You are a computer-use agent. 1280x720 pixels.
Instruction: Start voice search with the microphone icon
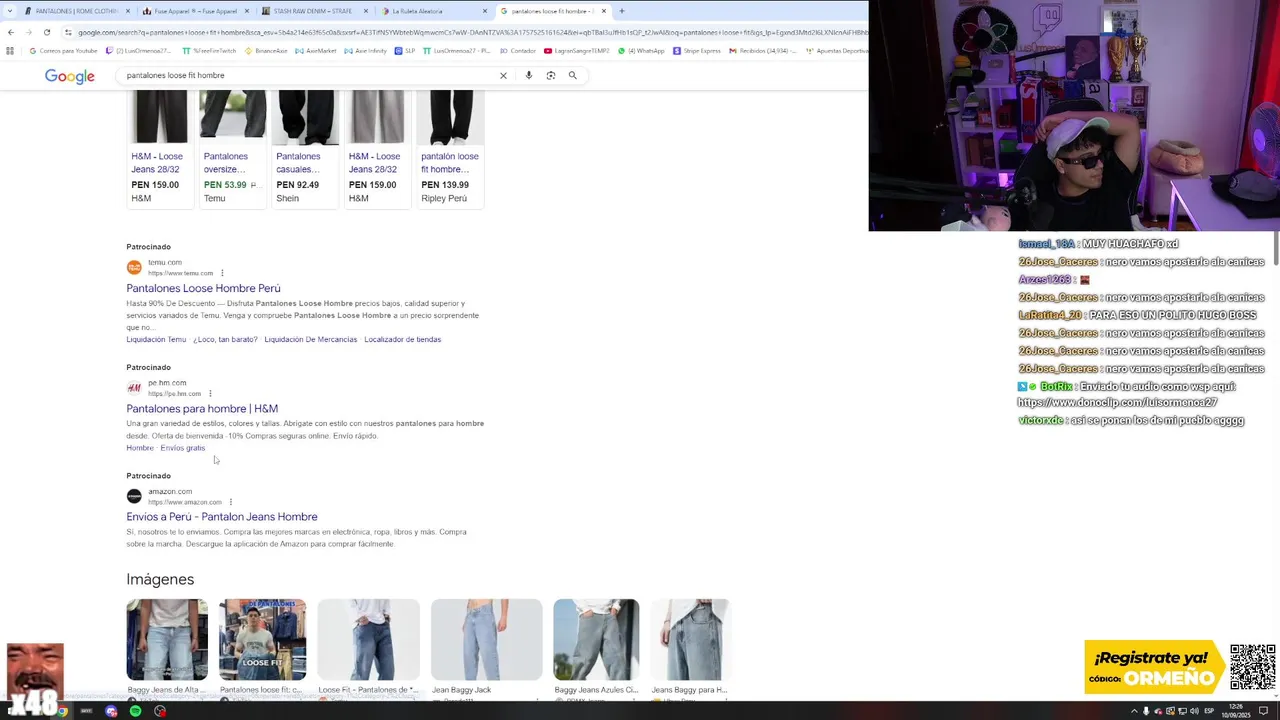pyautogui.click(x=529, y=75)
